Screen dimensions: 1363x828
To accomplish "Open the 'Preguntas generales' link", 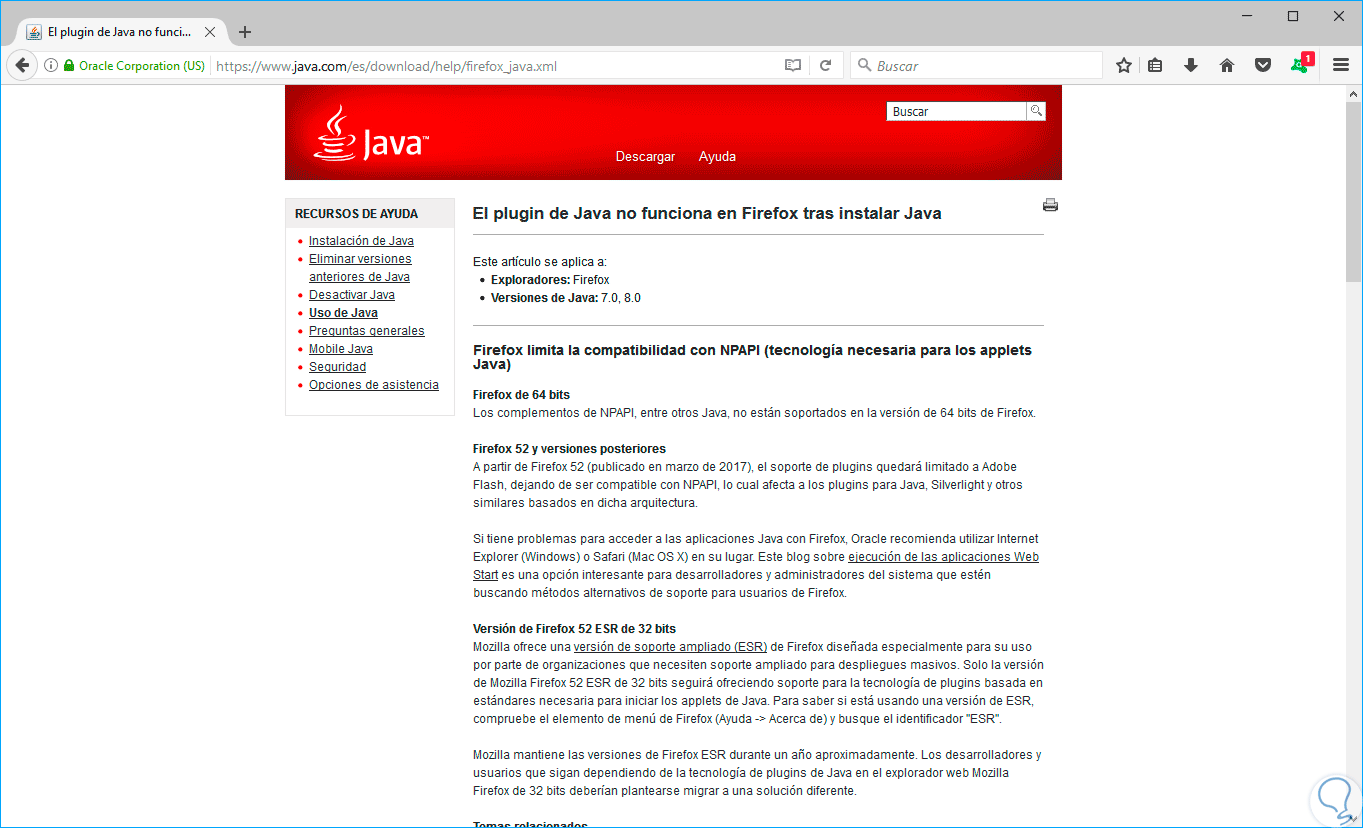I will click(367, 331).
